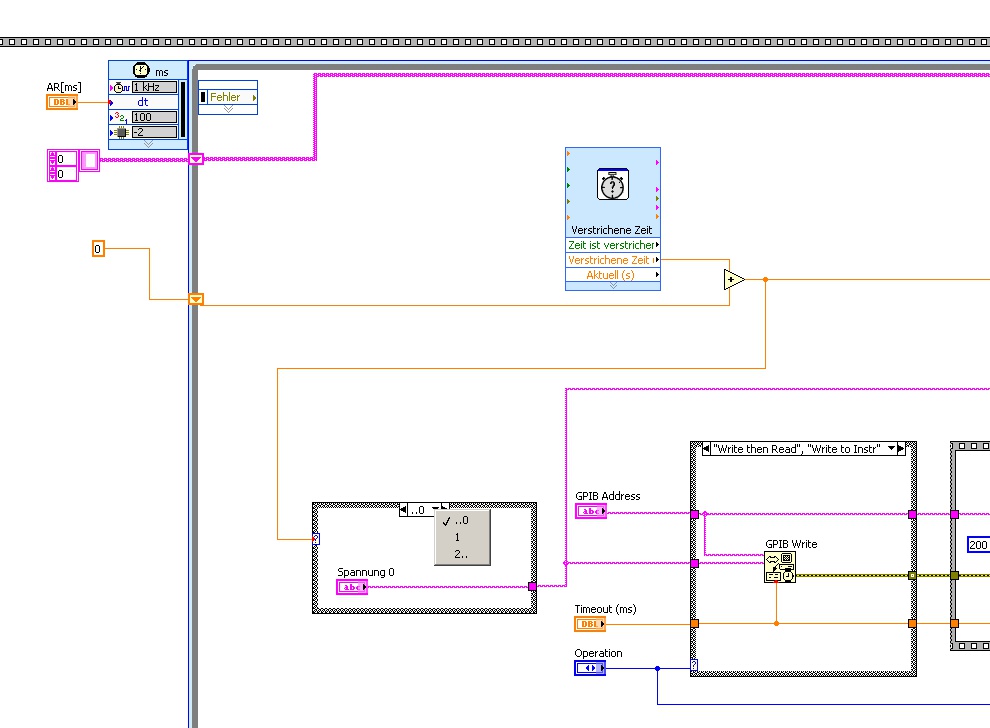Click the pink array constant box
Viewport: 990px width, 728px height.
coord(90,161)
